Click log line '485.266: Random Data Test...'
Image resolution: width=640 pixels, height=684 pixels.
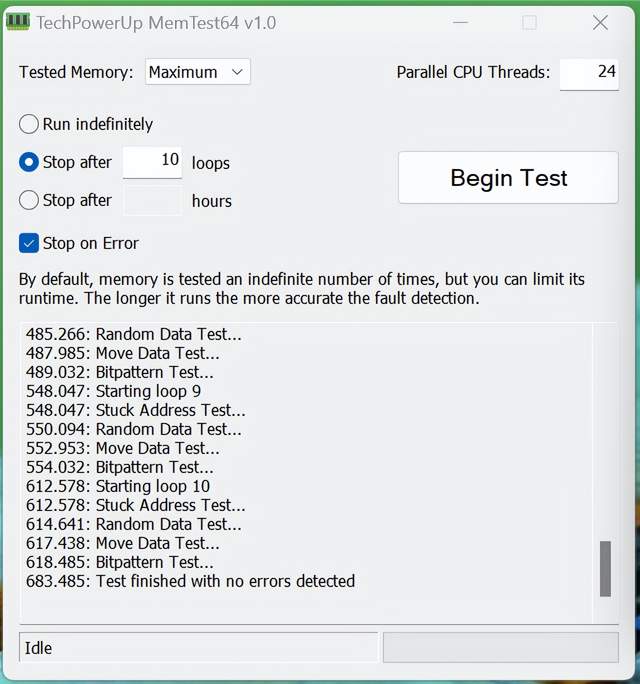coord(133,334)
